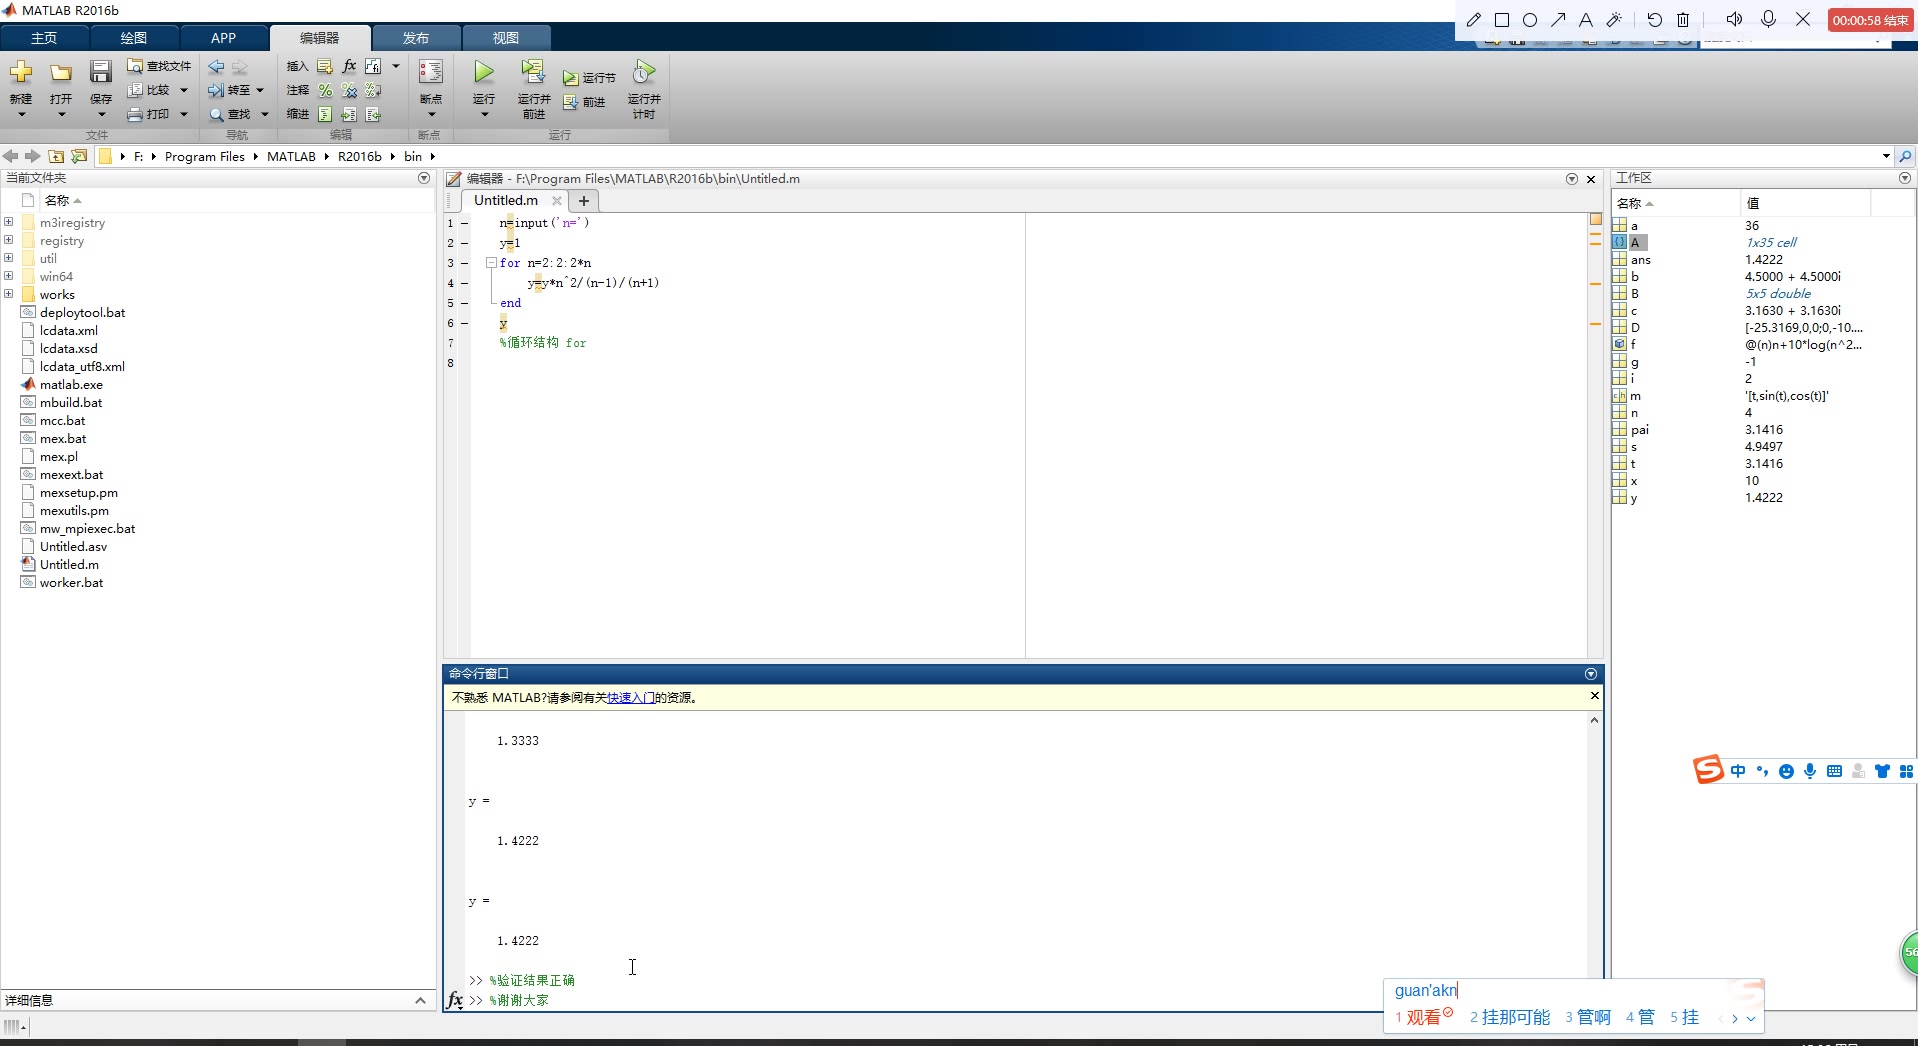1918x1046 pixels.
Task: Select the arrow annotation tool
Action: point(1558,19)
